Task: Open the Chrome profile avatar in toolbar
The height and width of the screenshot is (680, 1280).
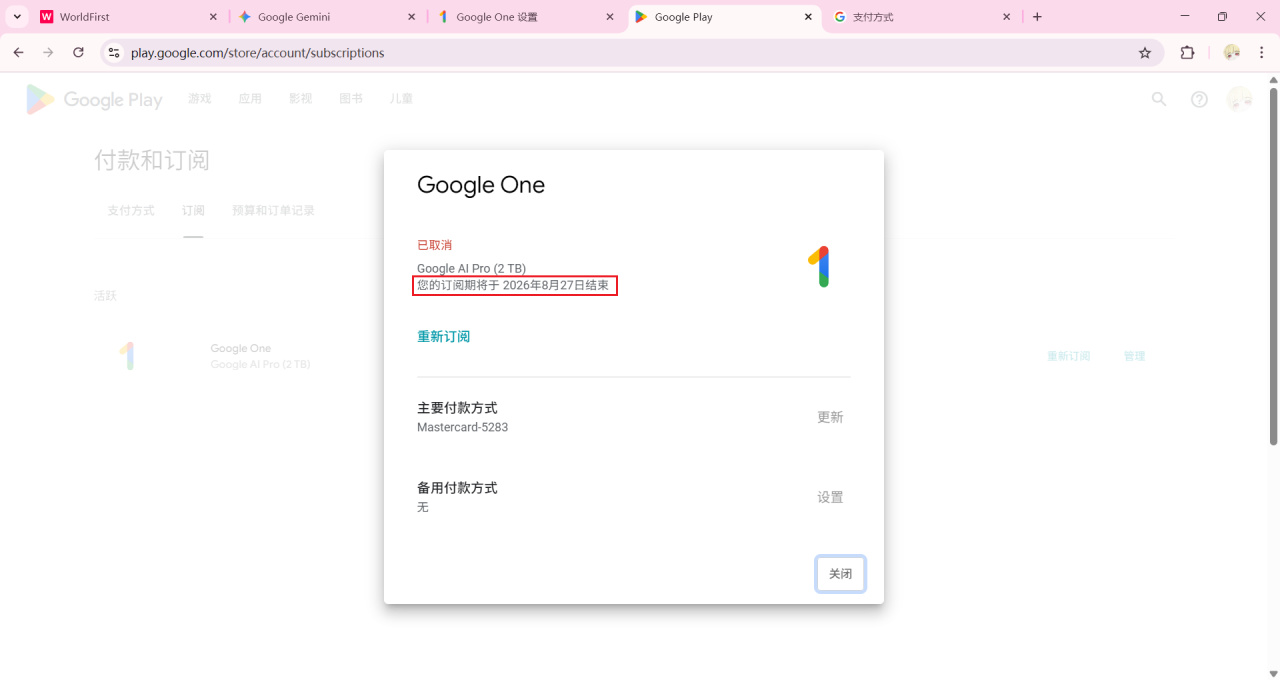Action: tap(1231, 53)
